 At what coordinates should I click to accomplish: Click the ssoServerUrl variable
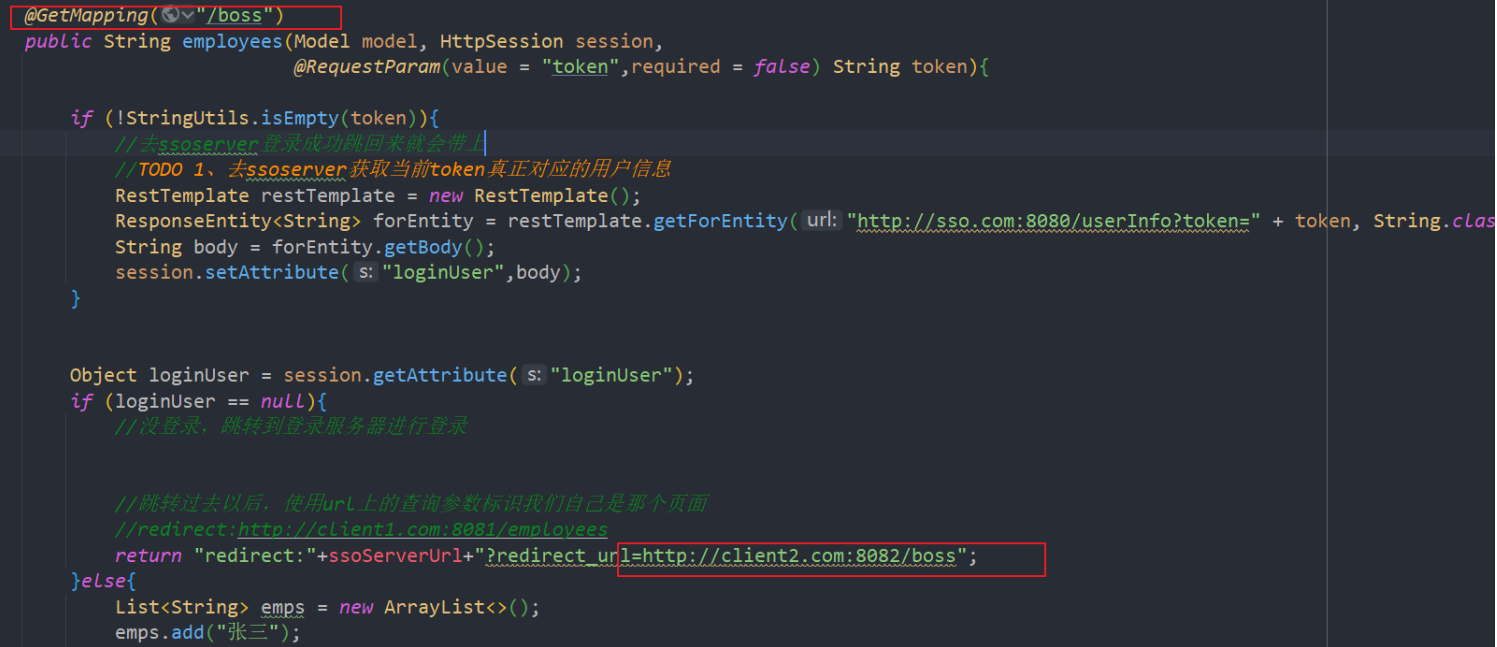tap(395, 555)
